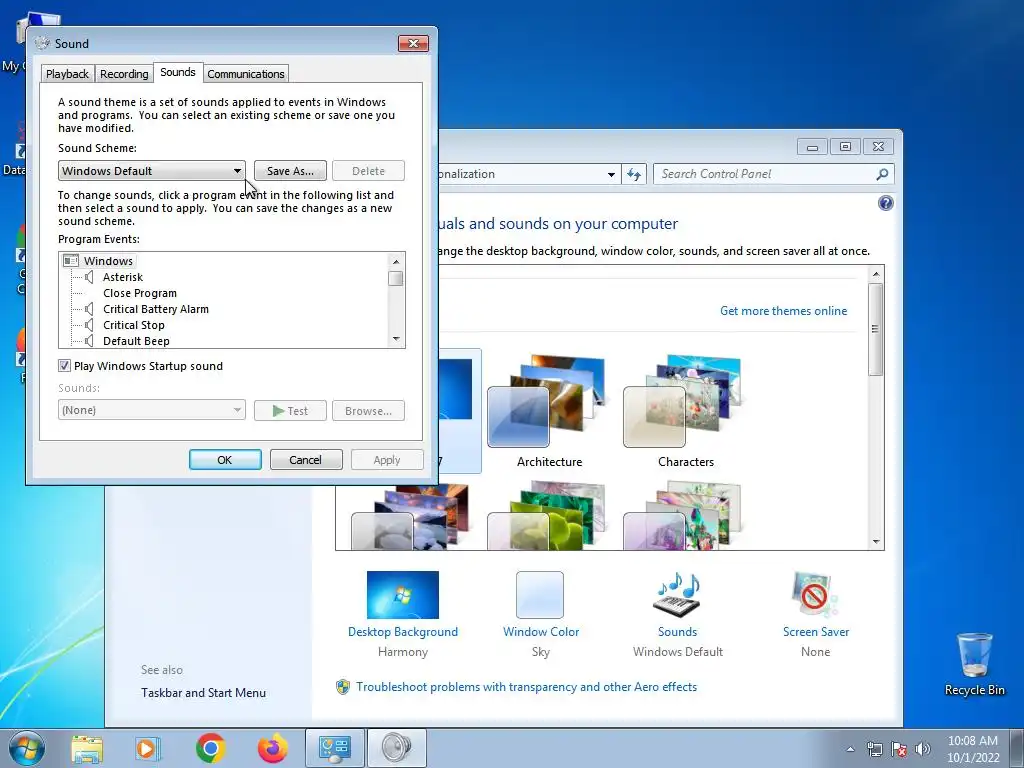Switch to the Playback tab
The width and height of the screenshot is (1024, 768).
[67, 74]
